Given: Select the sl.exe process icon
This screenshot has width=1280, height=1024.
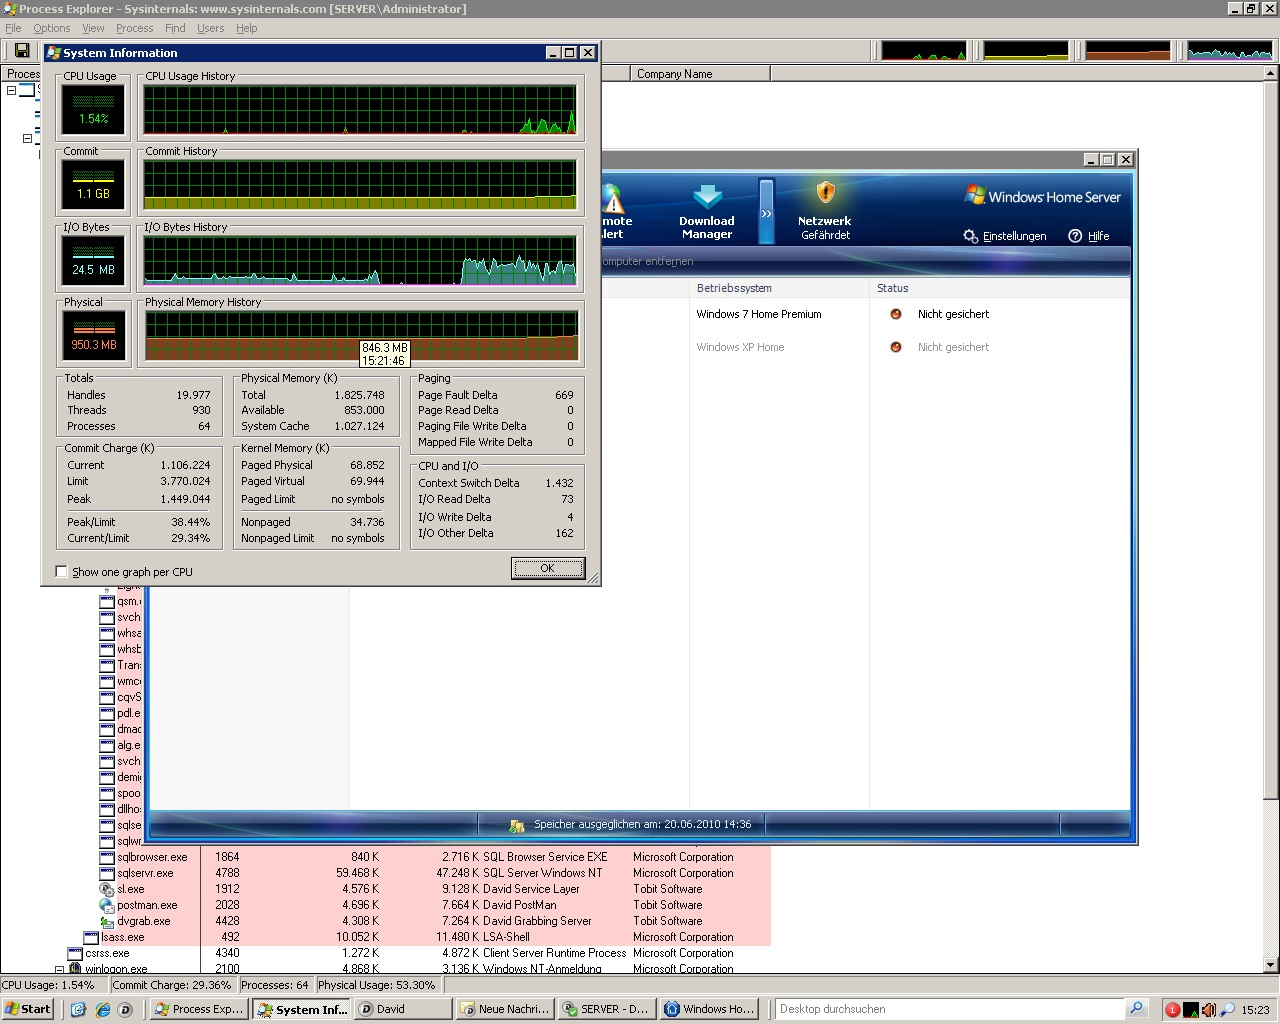Looking at the screenshot, I should [107, 889].
